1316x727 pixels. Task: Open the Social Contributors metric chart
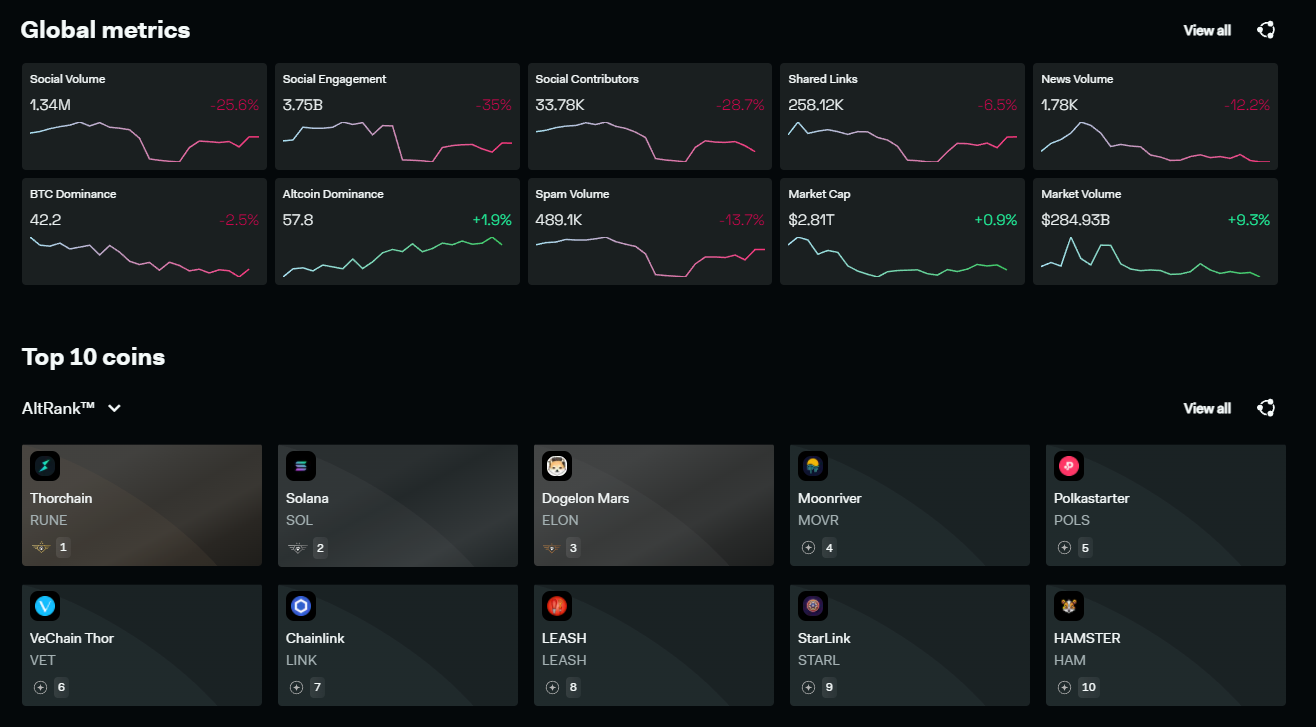click(x=650, y=116)
